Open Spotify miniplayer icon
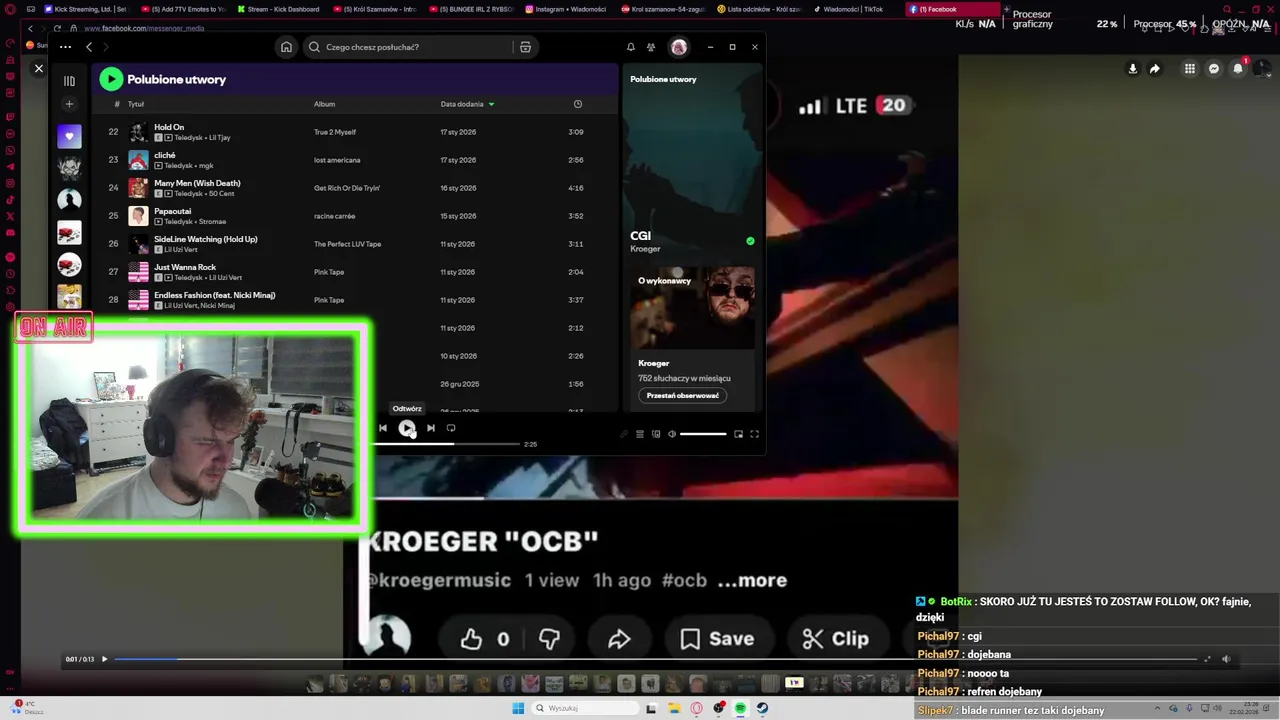This screenshot has width=1280, height=720. pyautogui.click(x=739, y=434)
